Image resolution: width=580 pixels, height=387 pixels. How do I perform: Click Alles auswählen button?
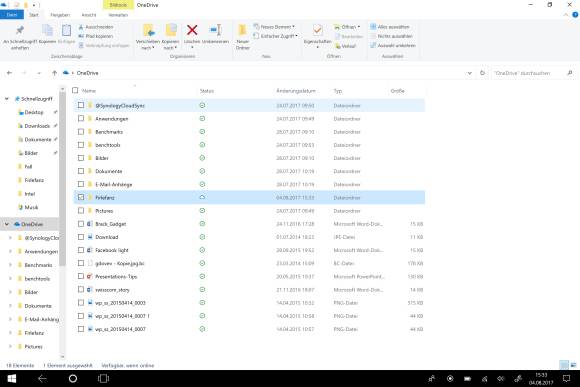[390, 27]
